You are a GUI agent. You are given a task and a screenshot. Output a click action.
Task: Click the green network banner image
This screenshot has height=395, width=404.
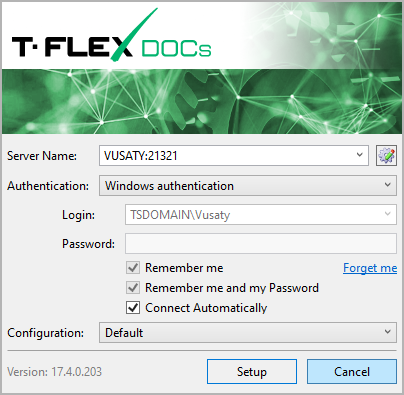click(202, 101)
